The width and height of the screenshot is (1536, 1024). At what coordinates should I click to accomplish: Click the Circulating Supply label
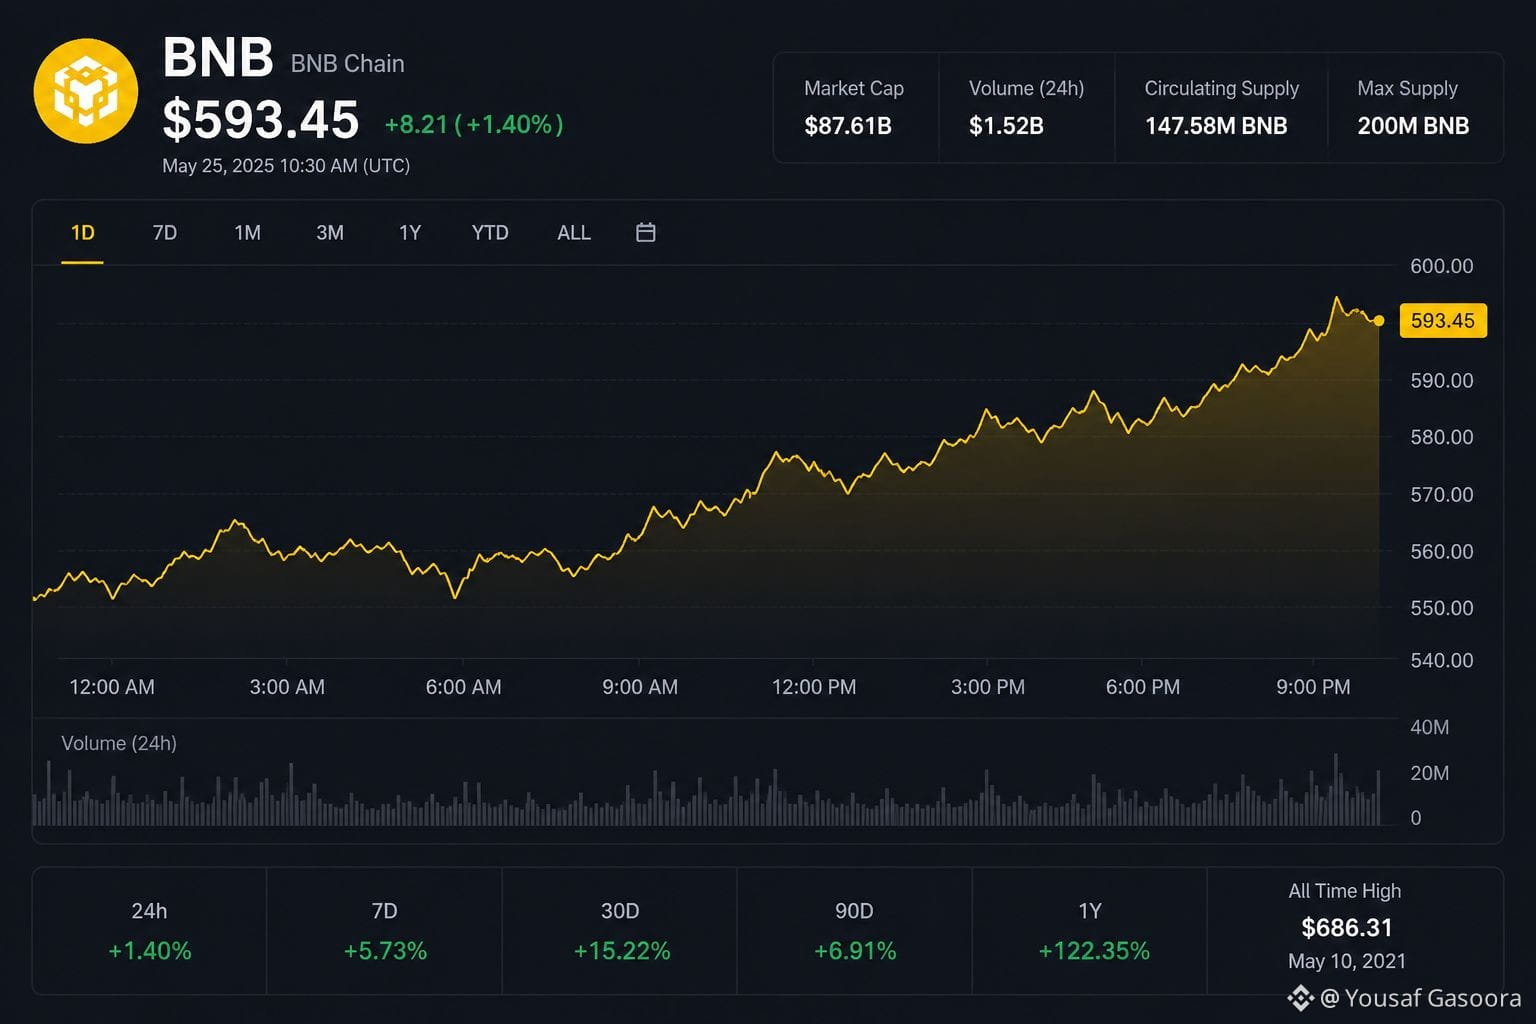coord(1222,89)
